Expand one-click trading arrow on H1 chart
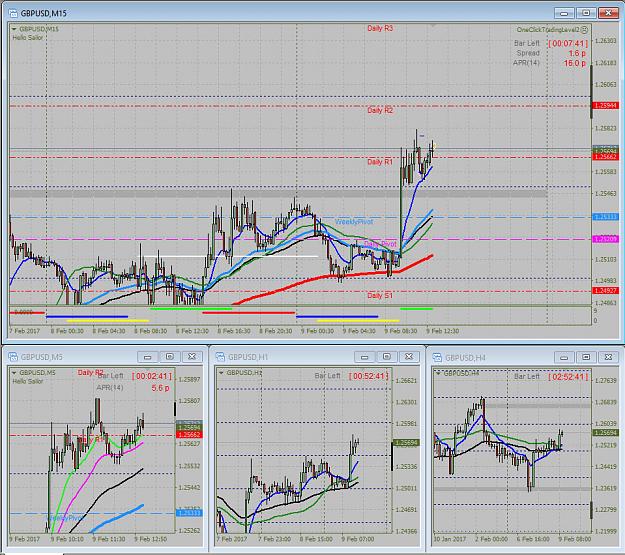 point(222,373)
